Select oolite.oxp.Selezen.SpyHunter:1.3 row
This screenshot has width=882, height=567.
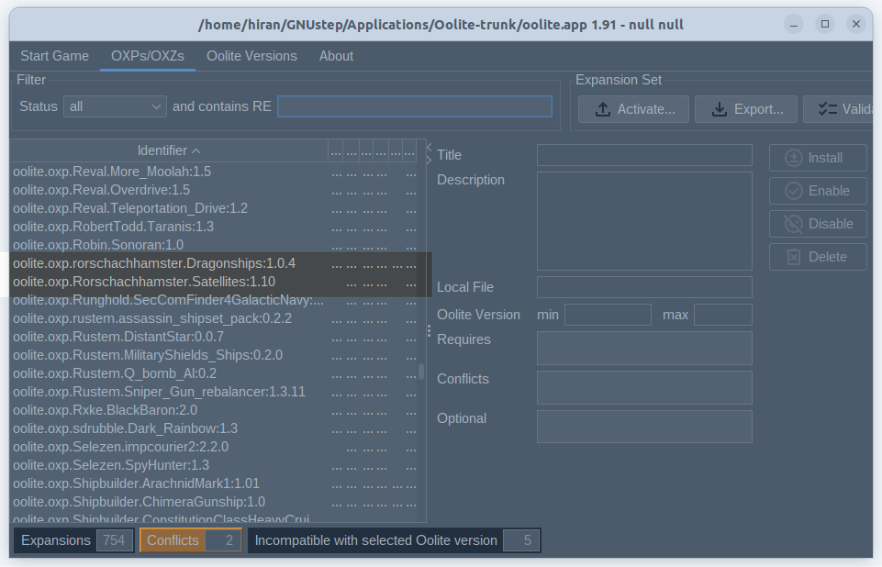point(214,466)
